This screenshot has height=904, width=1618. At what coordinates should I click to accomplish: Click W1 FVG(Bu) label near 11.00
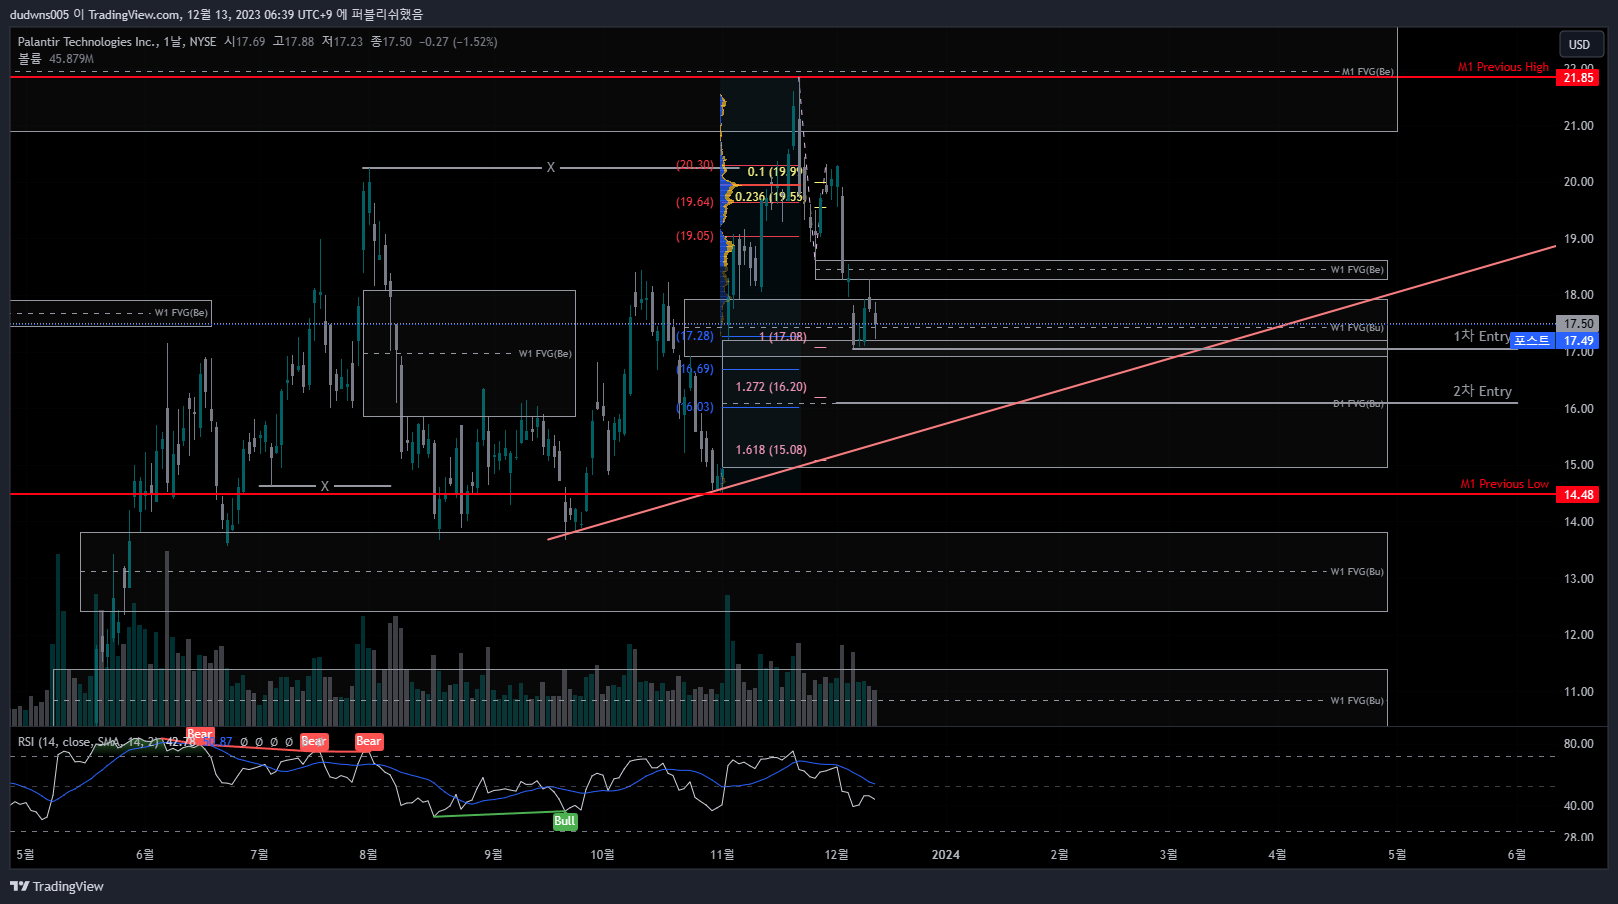[x=1357, y=701]
